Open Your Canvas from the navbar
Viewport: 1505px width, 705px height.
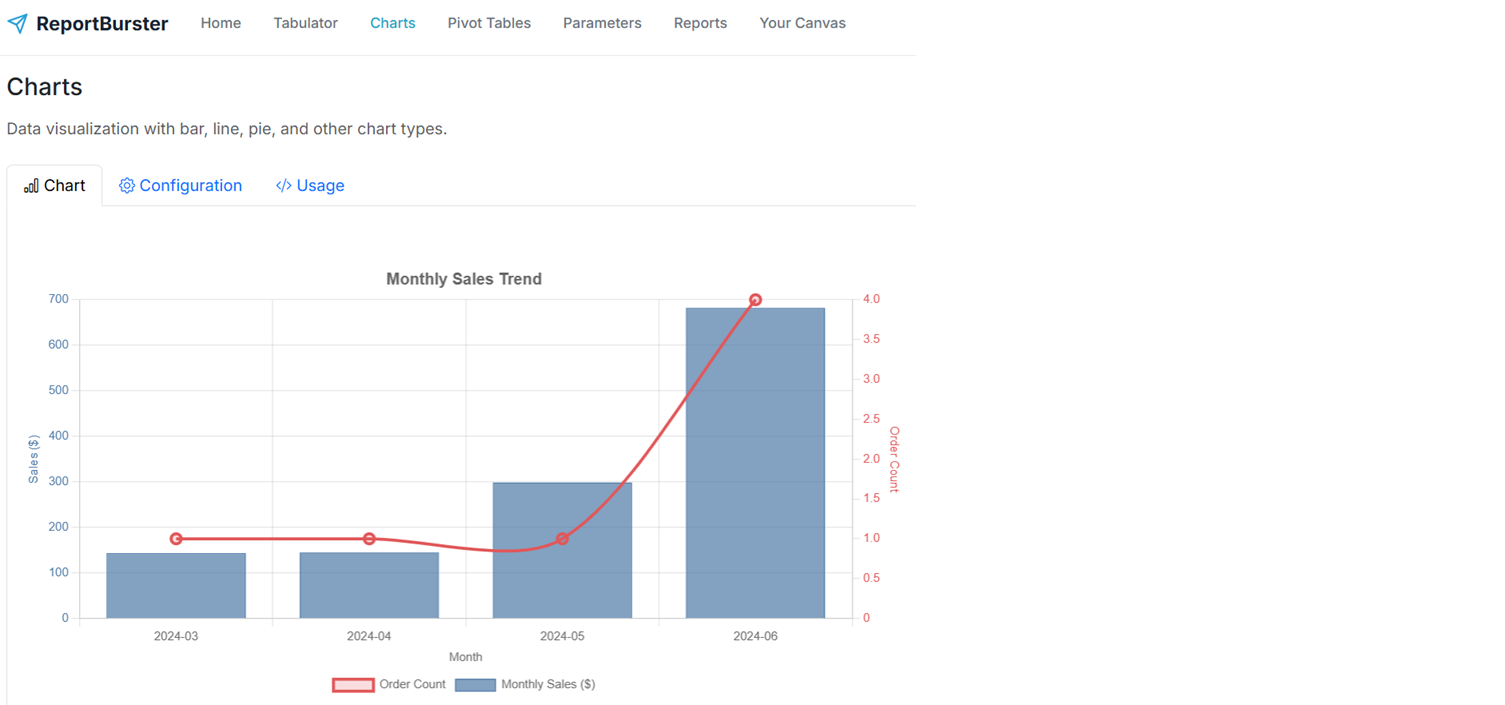pos(802,23)
